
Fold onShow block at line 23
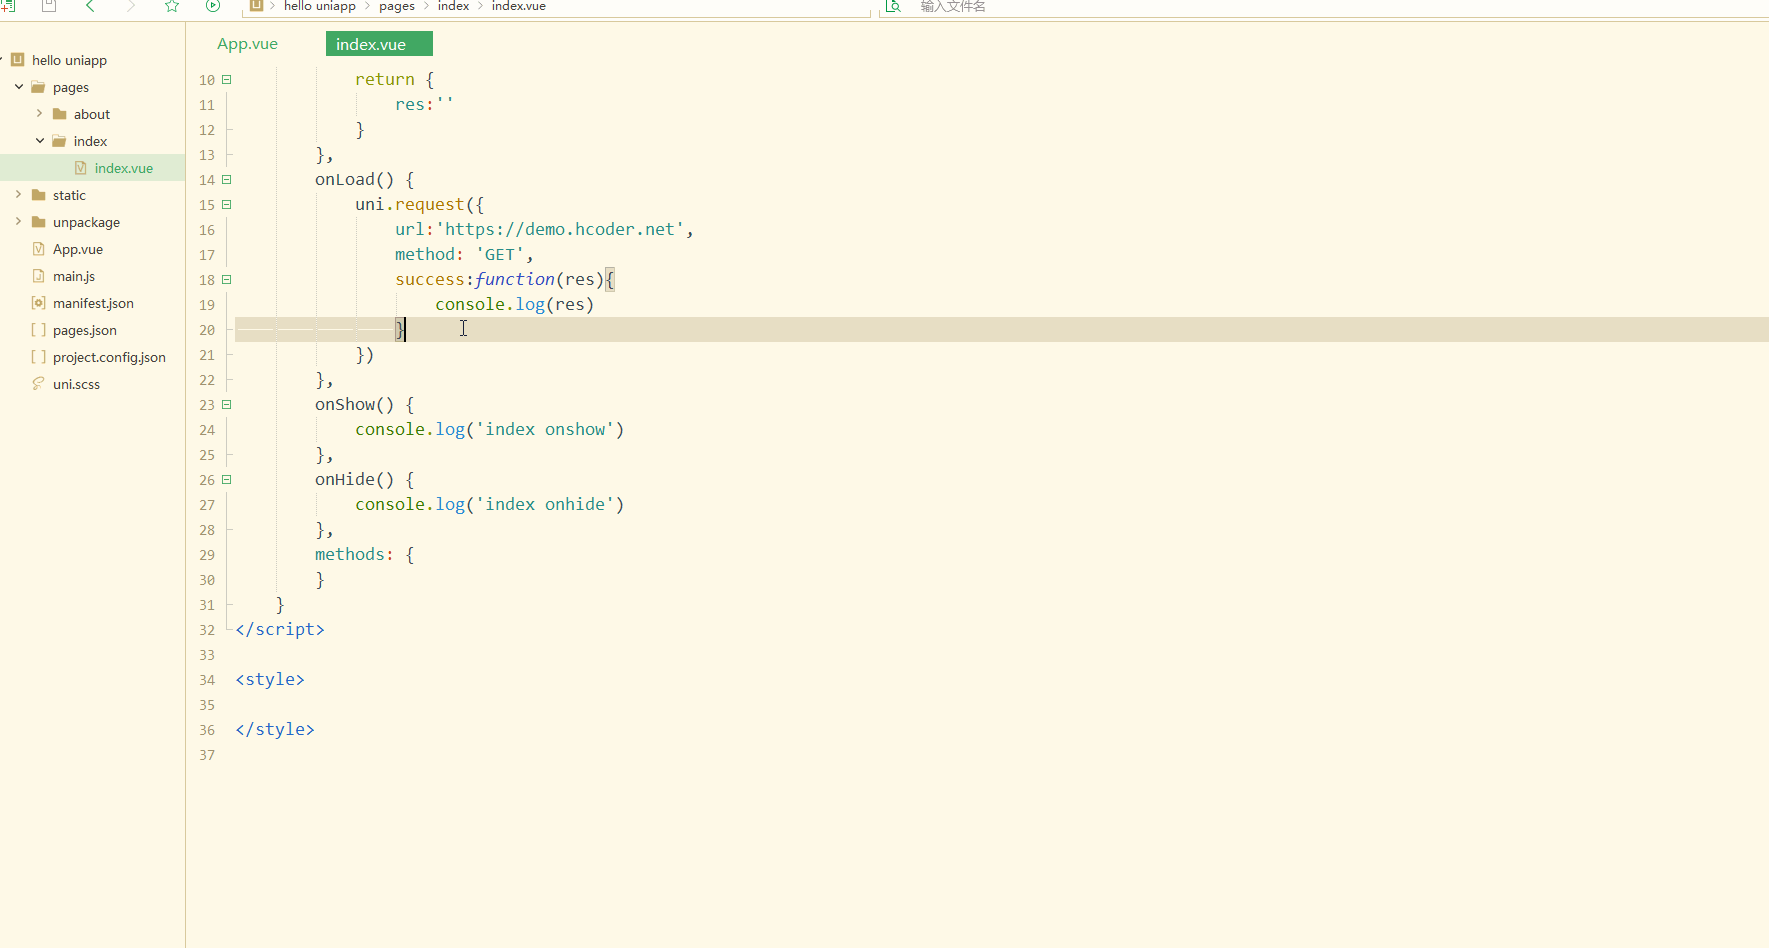coord(227,405)
